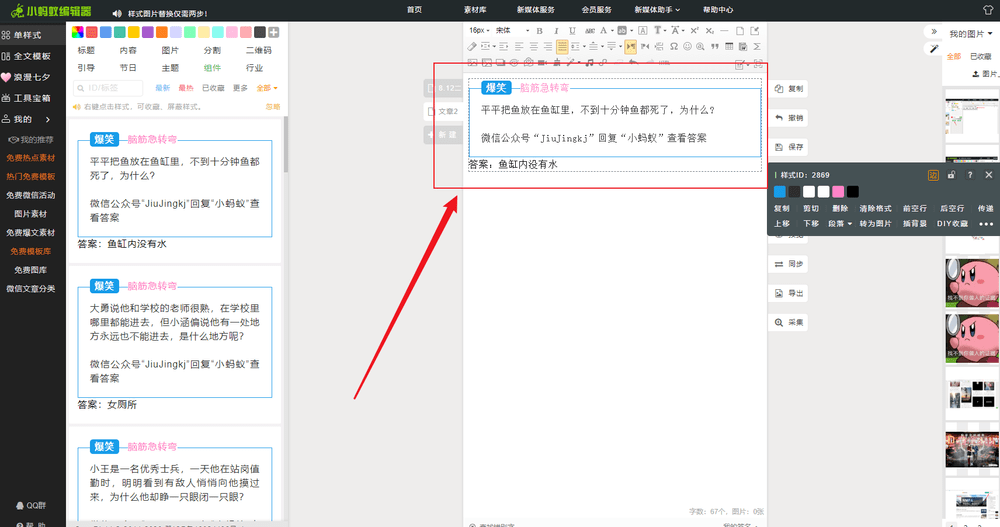Screen dimensions: 1000x527
Task: Click the new blank document icon
Action: (739, 31)
